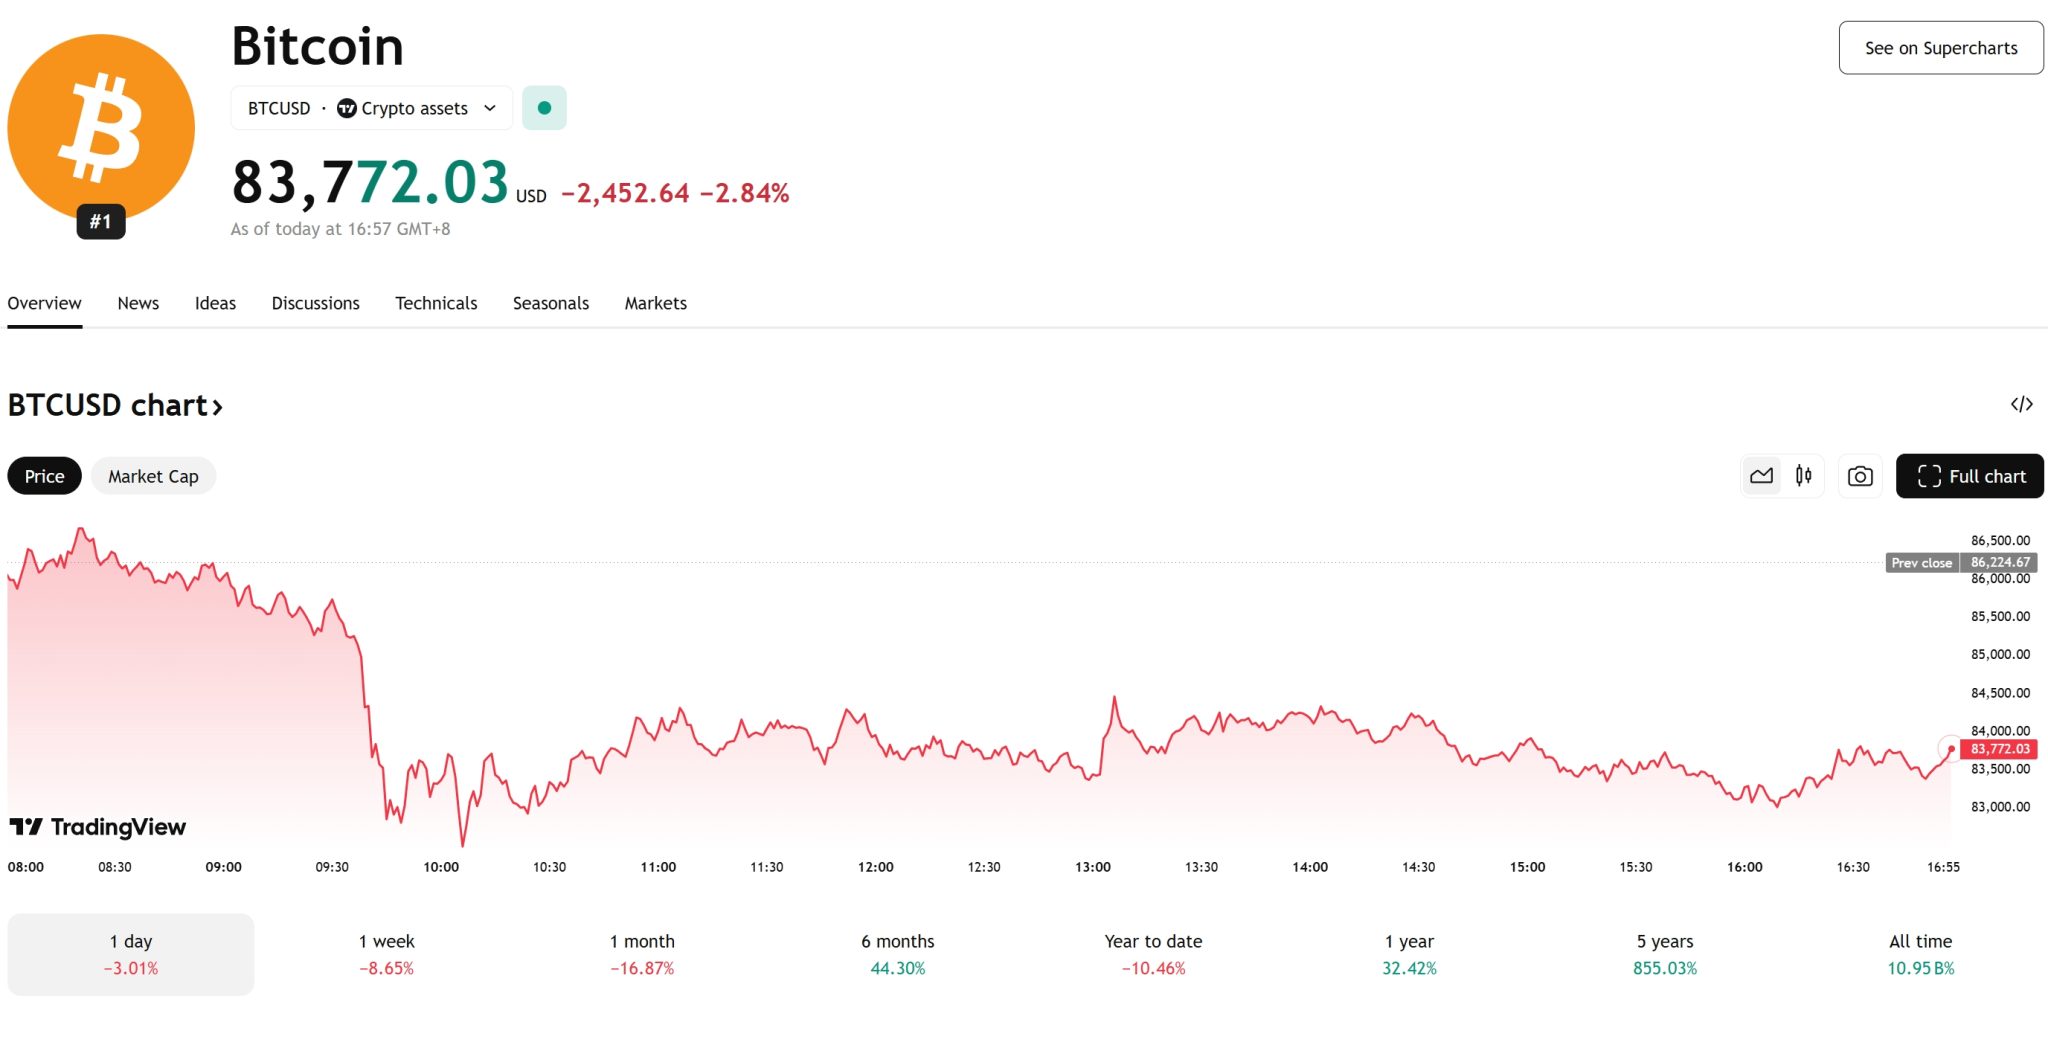The image size is (2048, 1045).
Task: Select the 5 years range
Action: tap(1665, 954)
